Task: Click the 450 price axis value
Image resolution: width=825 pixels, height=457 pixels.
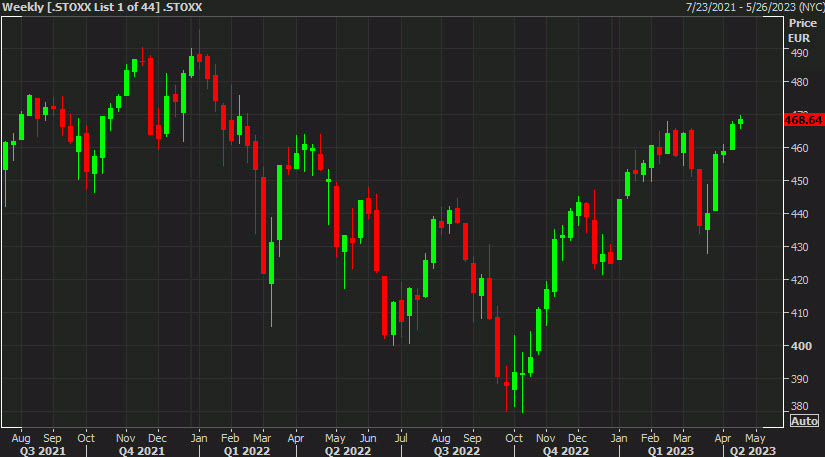Action: (799, 181)
